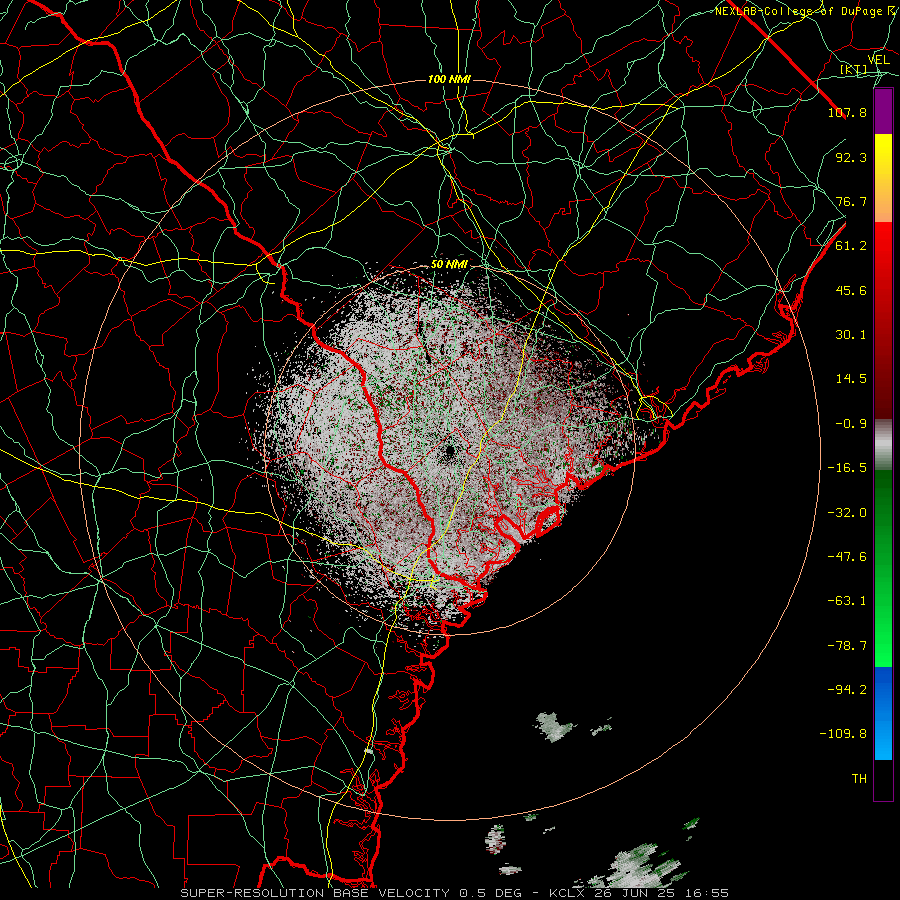900x900 pixels.
Task: Click the 50 NMI range ring label
Action: [x=449, y=265]
